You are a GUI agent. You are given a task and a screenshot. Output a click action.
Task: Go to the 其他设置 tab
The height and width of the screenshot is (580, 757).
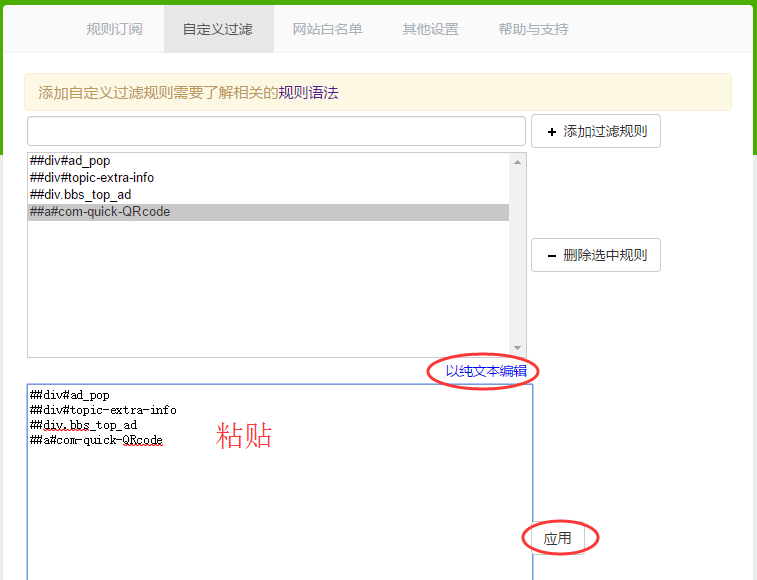(431, 29)
